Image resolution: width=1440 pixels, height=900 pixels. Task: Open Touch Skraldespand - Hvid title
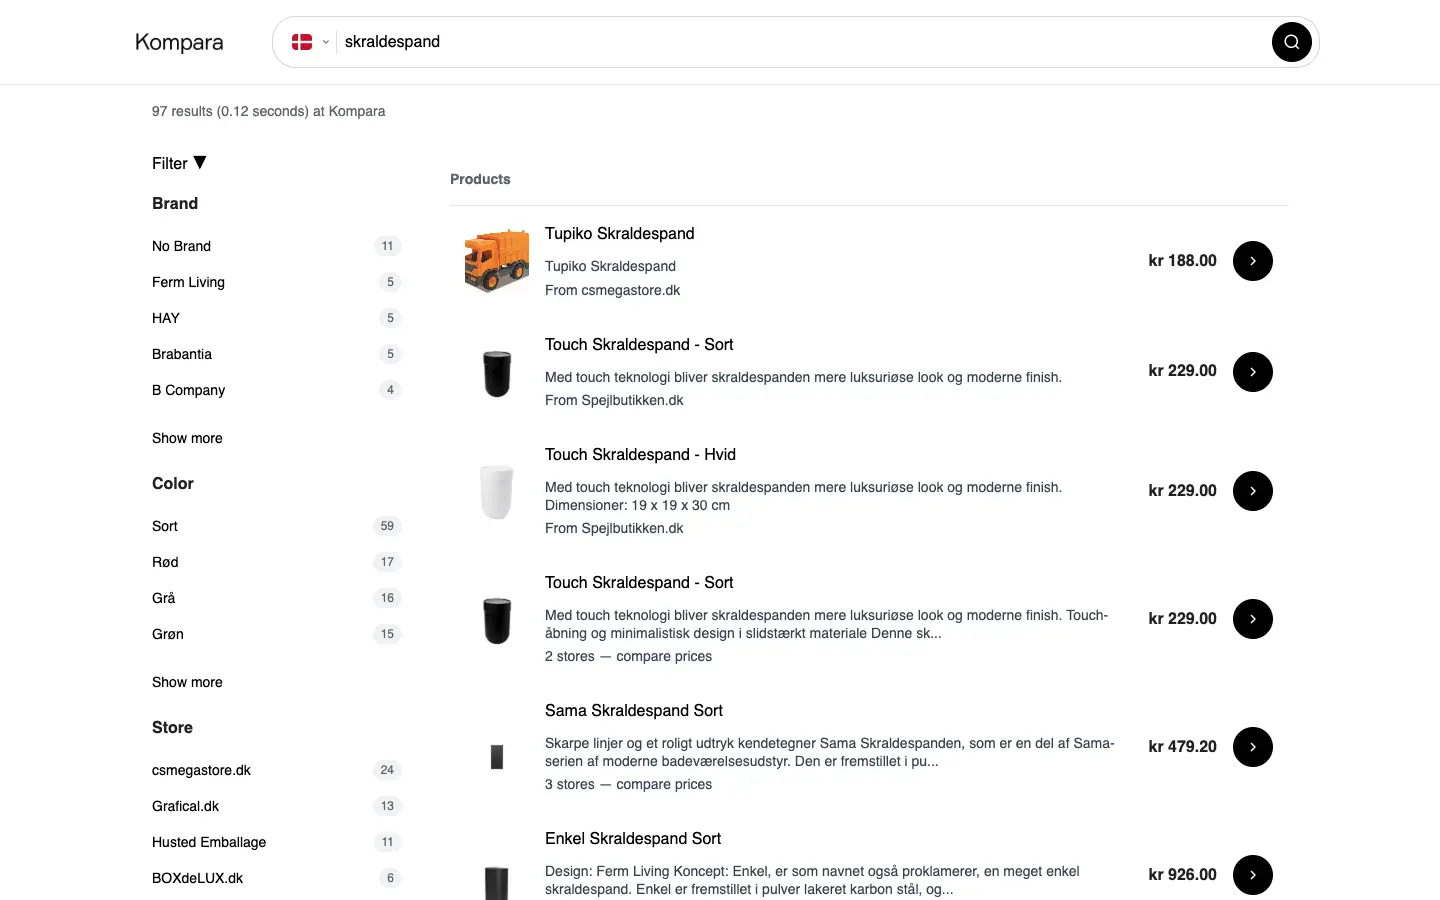pos(640,454)
